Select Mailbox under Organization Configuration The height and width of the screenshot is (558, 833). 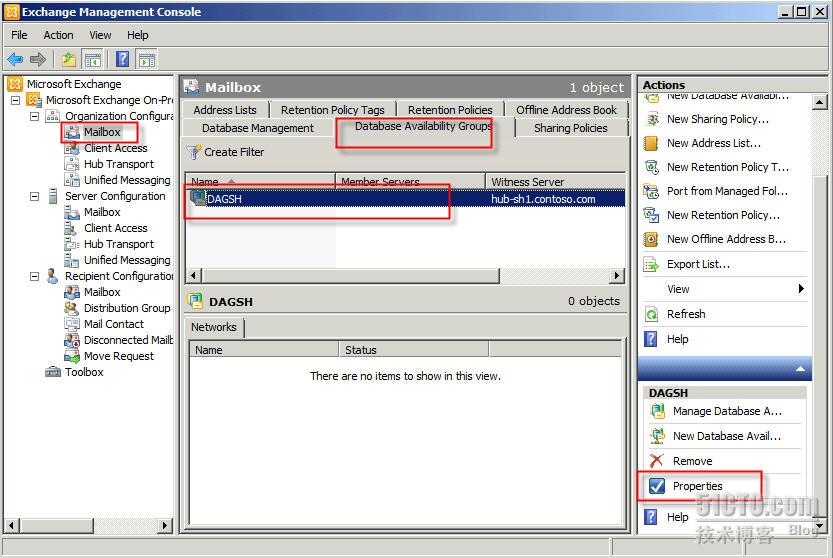tap(102, 132)
